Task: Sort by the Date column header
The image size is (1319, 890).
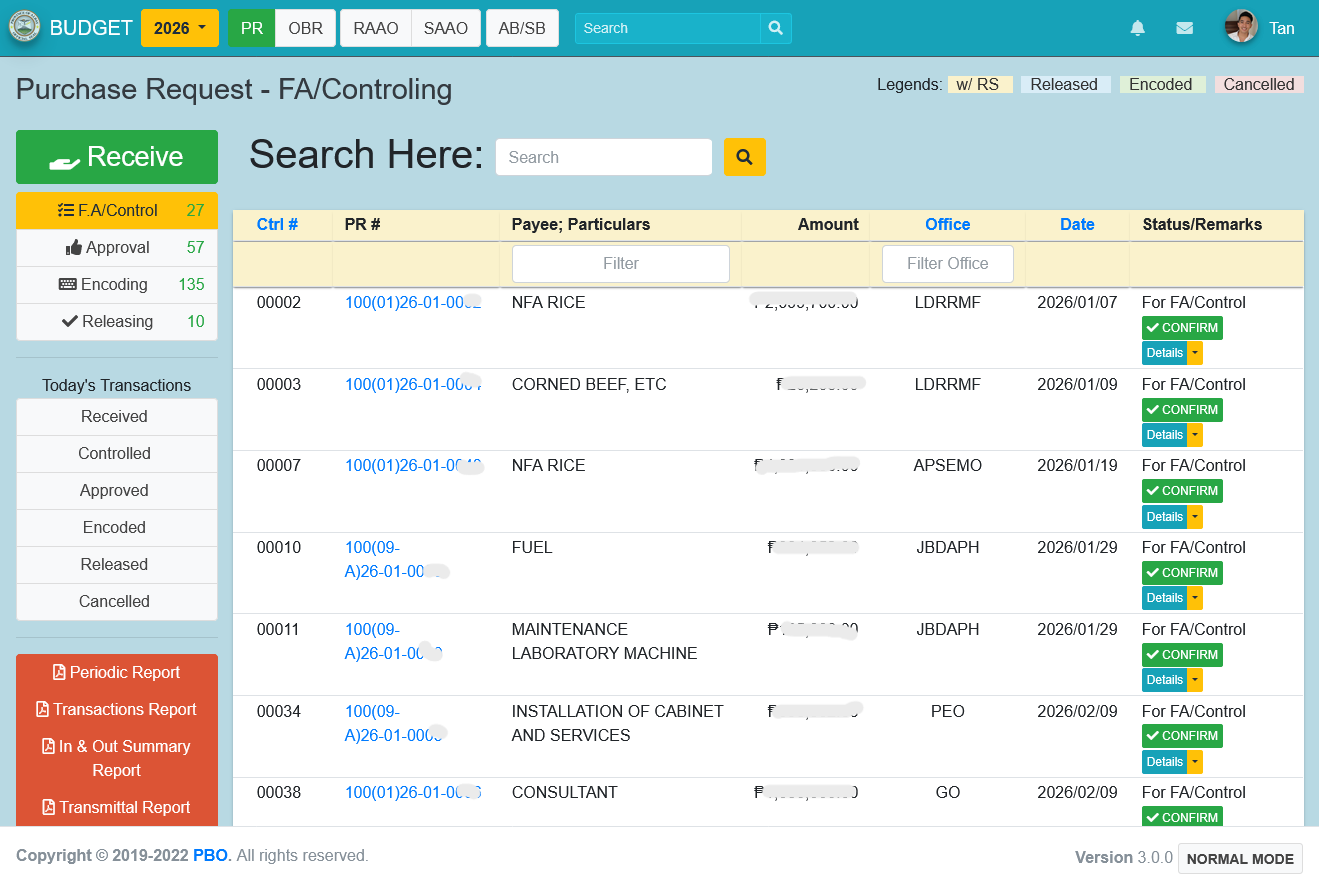Action: [1077, 224]
